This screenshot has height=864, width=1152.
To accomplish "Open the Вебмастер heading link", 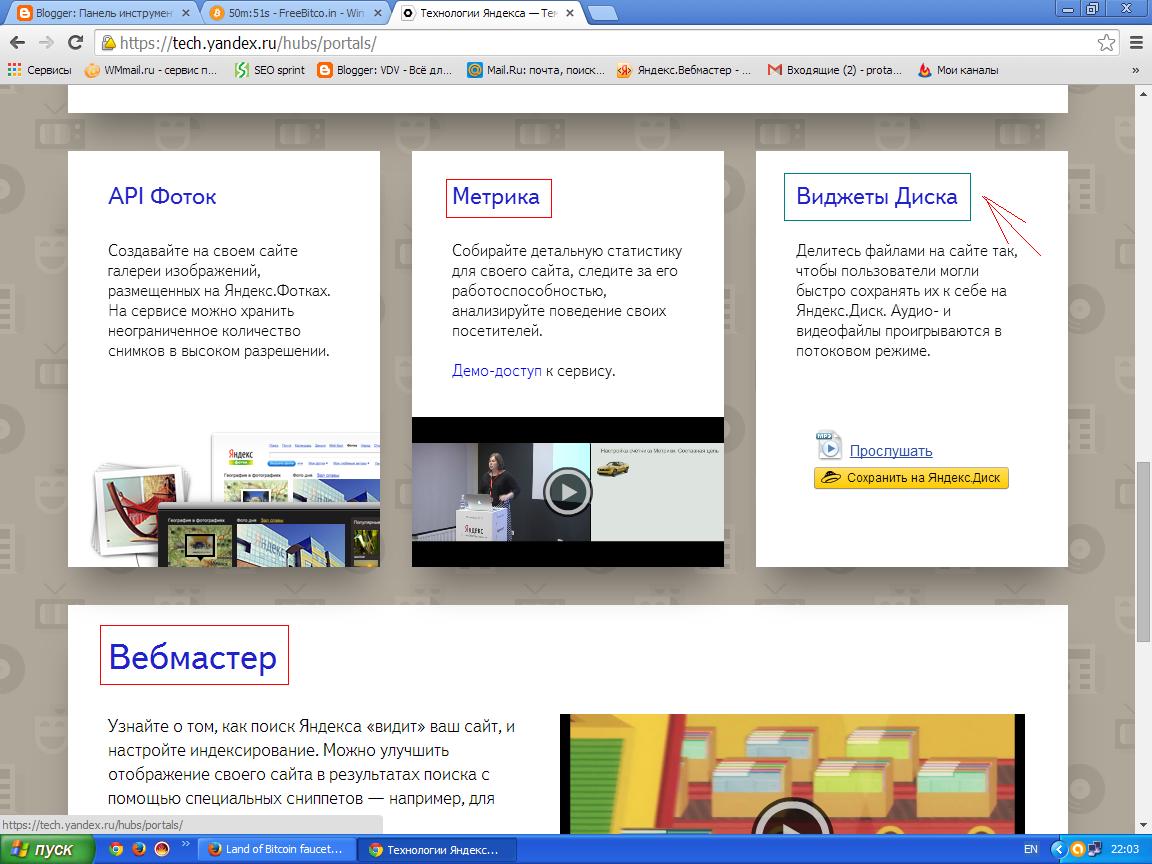I will coord(193,656).
